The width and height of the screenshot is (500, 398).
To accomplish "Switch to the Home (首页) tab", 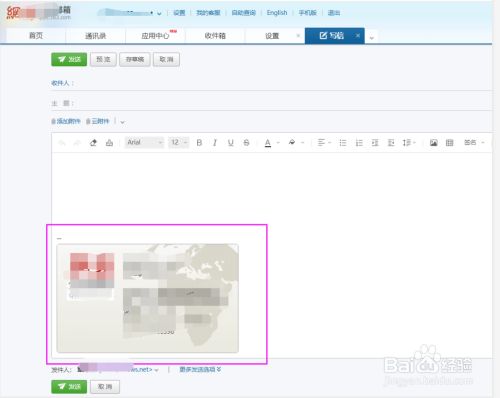I will pos(36,36).
